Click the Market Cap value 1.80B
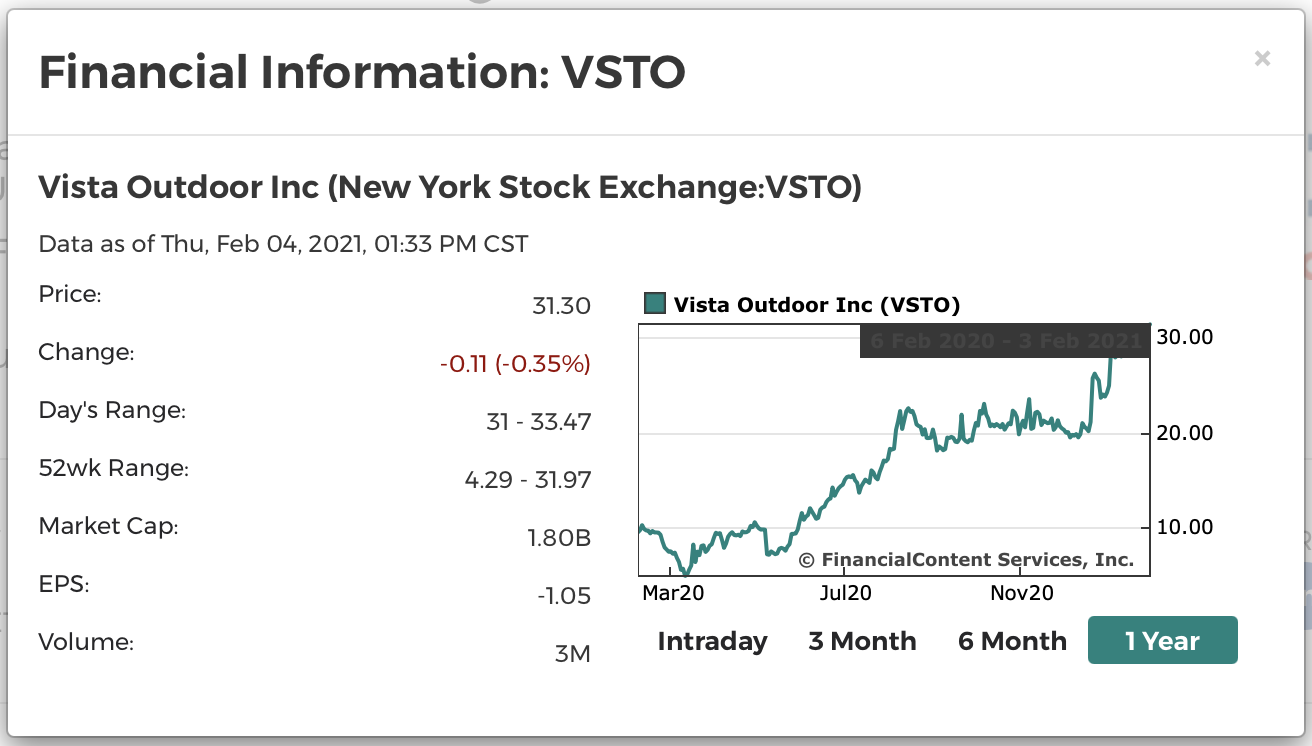This screenshot has width=1312, height=746. [x=559, y=538]
